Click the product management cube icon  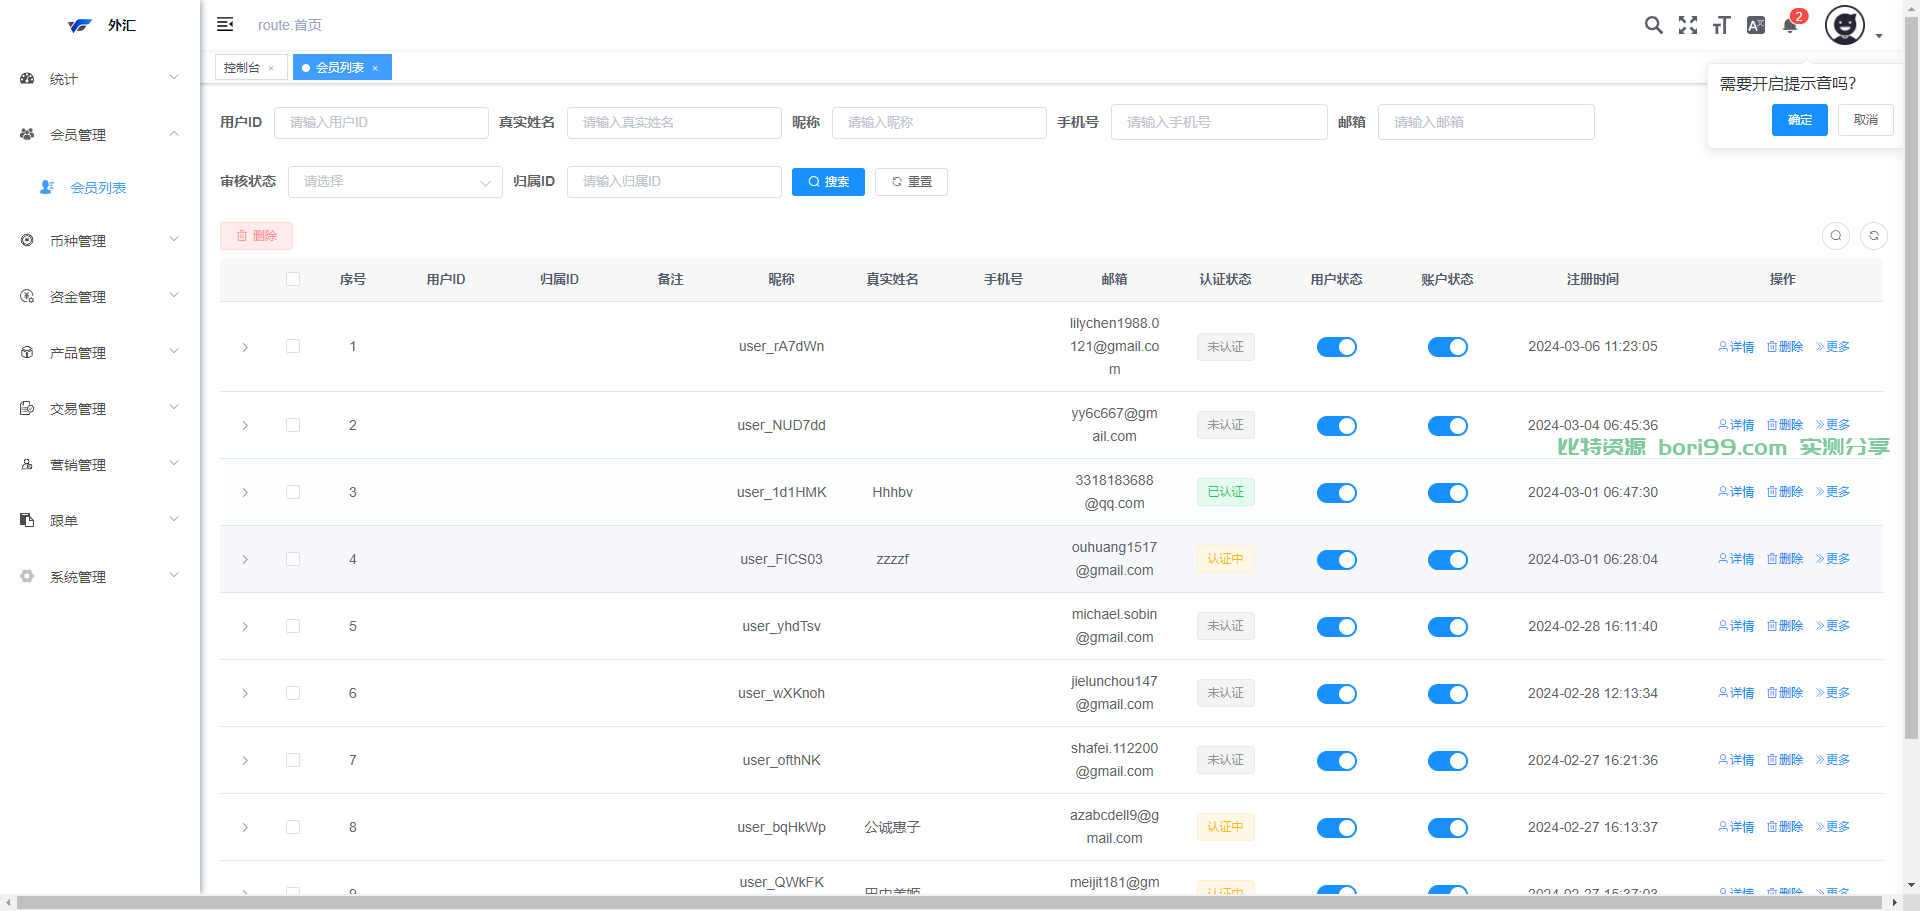(27, 352)
